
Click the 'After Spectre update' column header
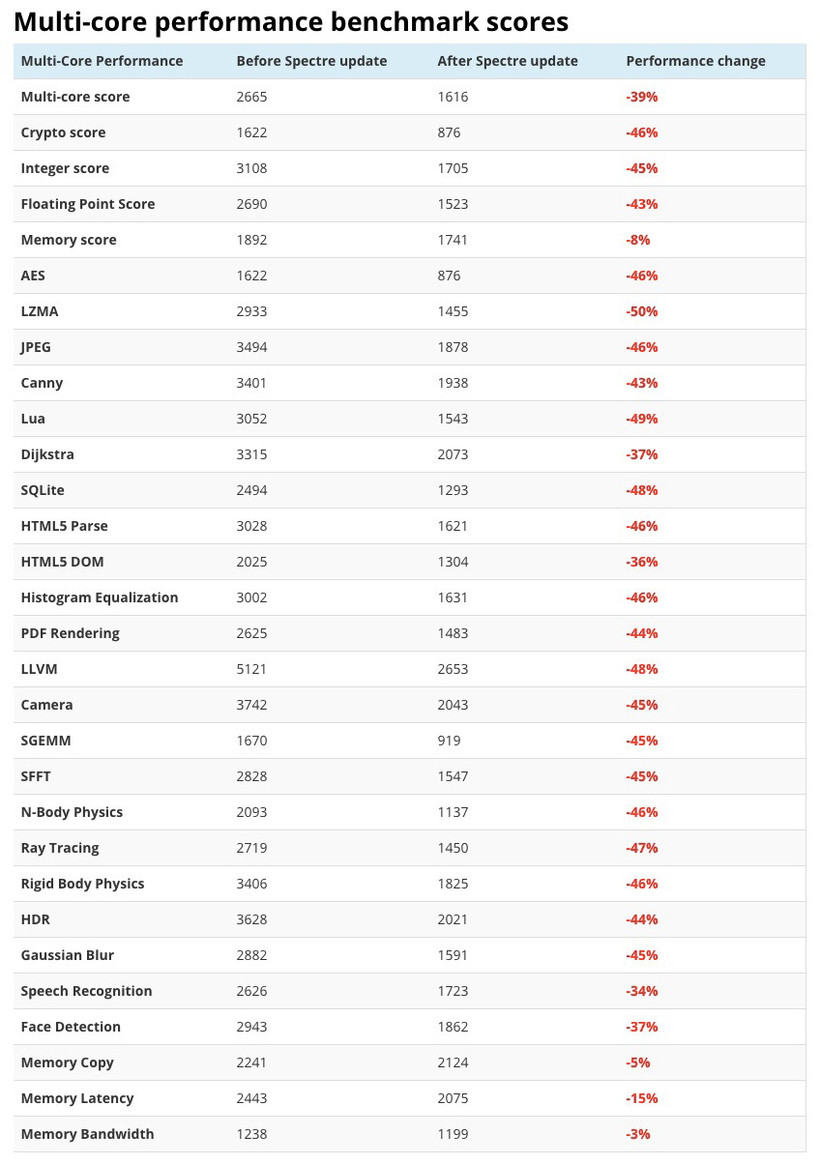pyautogui.click(x=507, y=61)
